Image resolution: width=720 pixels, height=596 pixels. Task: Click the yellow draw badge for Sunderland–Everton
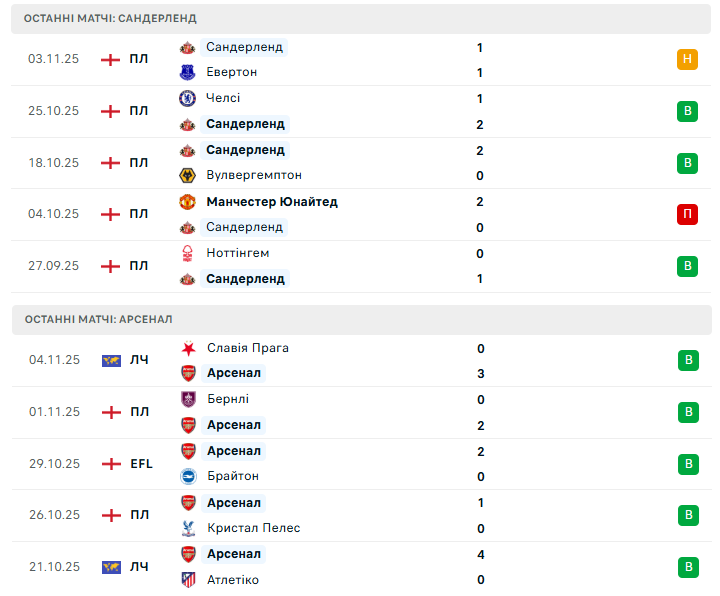[687, 59]
